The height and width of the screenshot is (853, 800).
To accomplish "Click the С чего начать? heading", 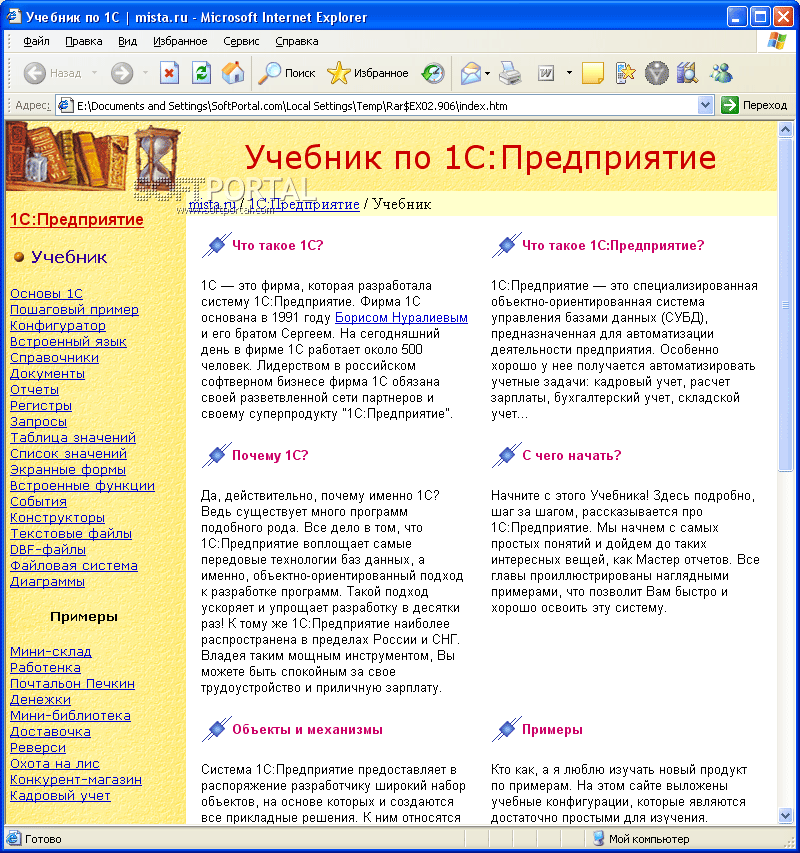I will click(x=572, y=455).
